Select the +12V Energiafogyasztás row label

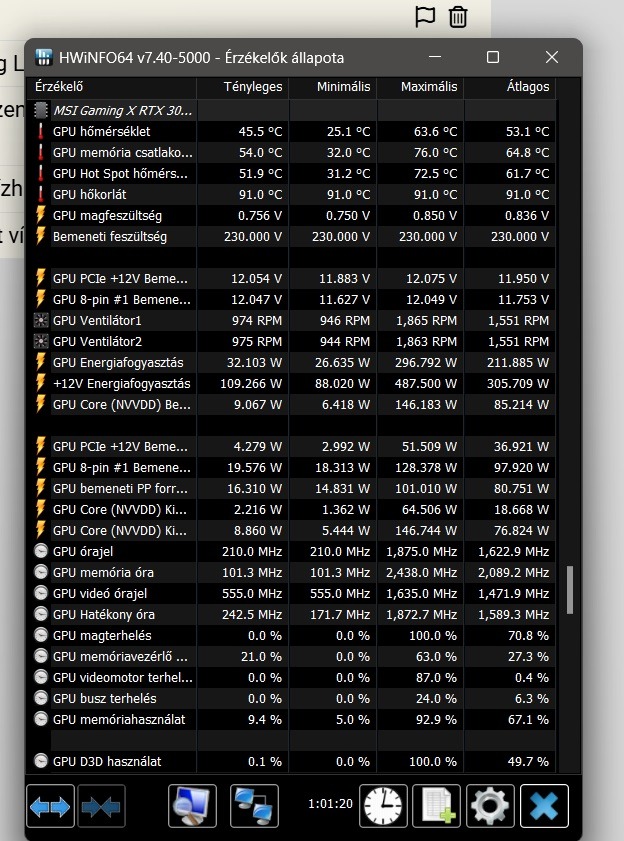tap(122, 383)
